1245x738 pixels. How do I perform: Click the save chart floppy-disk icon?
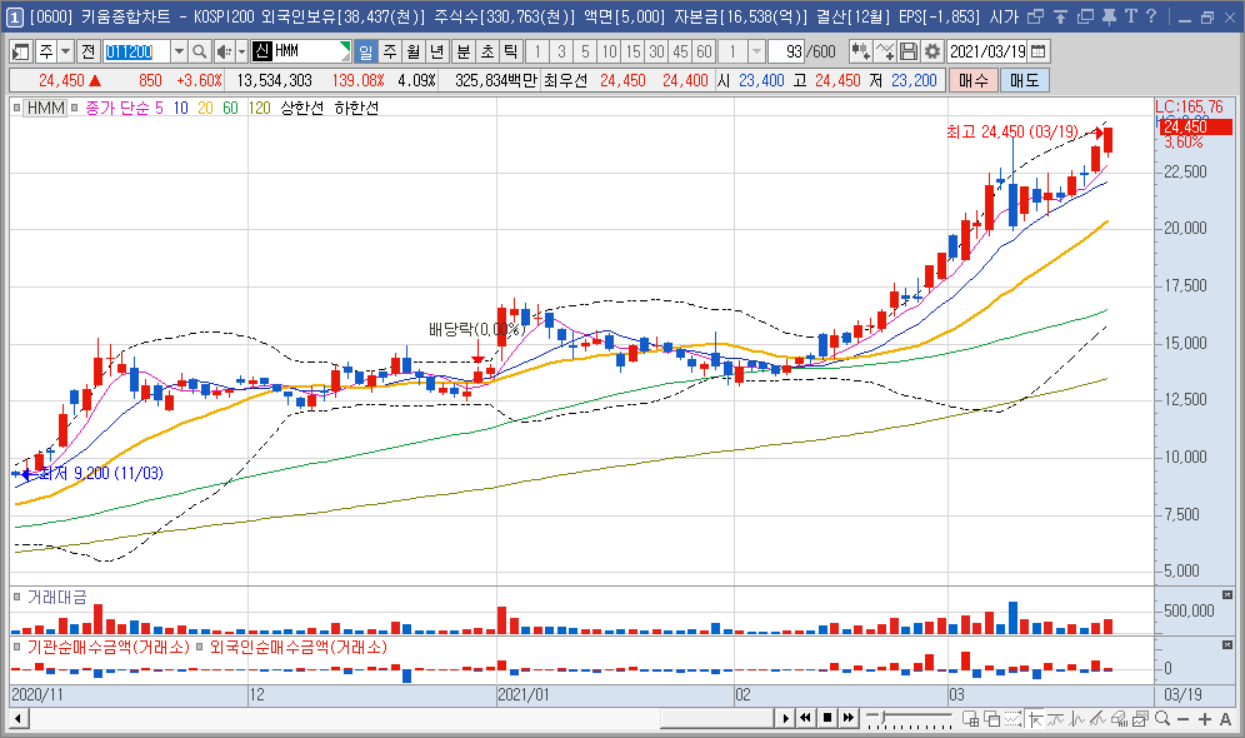(909, 52)
